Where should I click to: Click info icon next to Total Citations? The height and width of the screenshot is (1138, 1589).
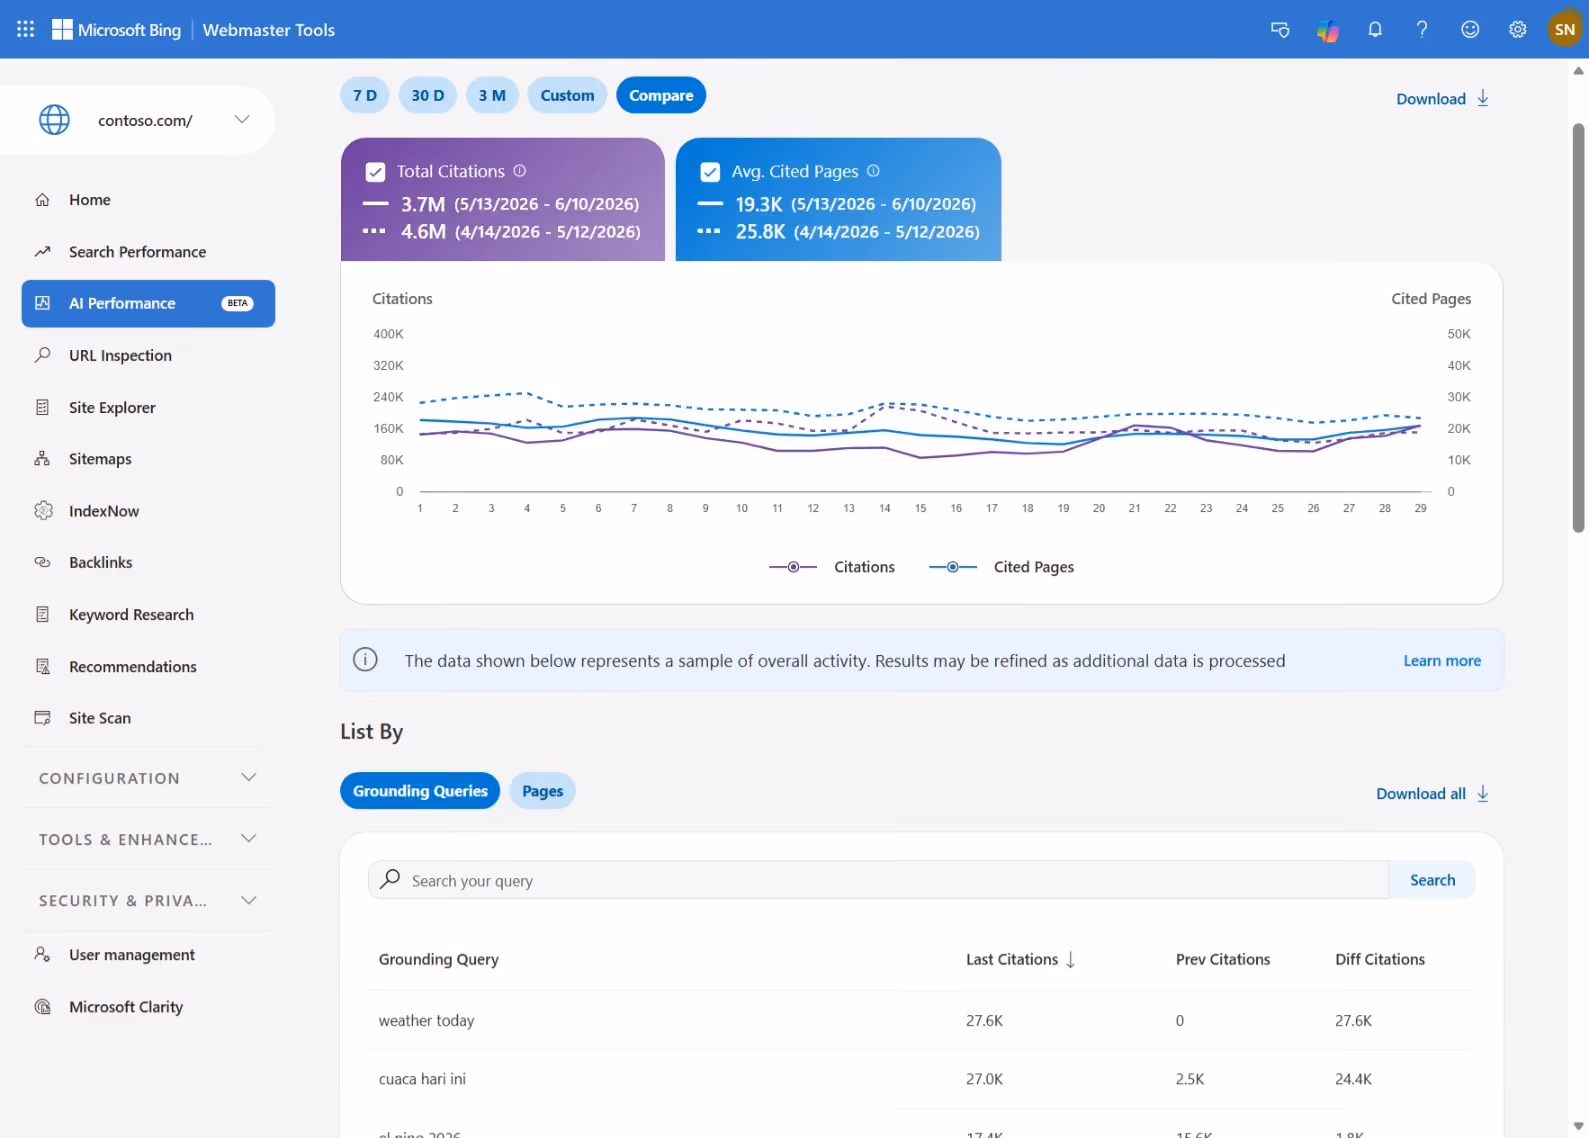click(519, 171)
